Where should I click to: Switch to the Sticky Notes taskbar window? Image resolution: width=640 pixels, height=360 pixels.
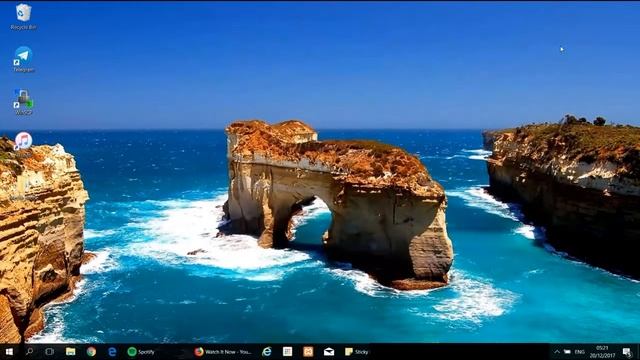tap(357, 351)
